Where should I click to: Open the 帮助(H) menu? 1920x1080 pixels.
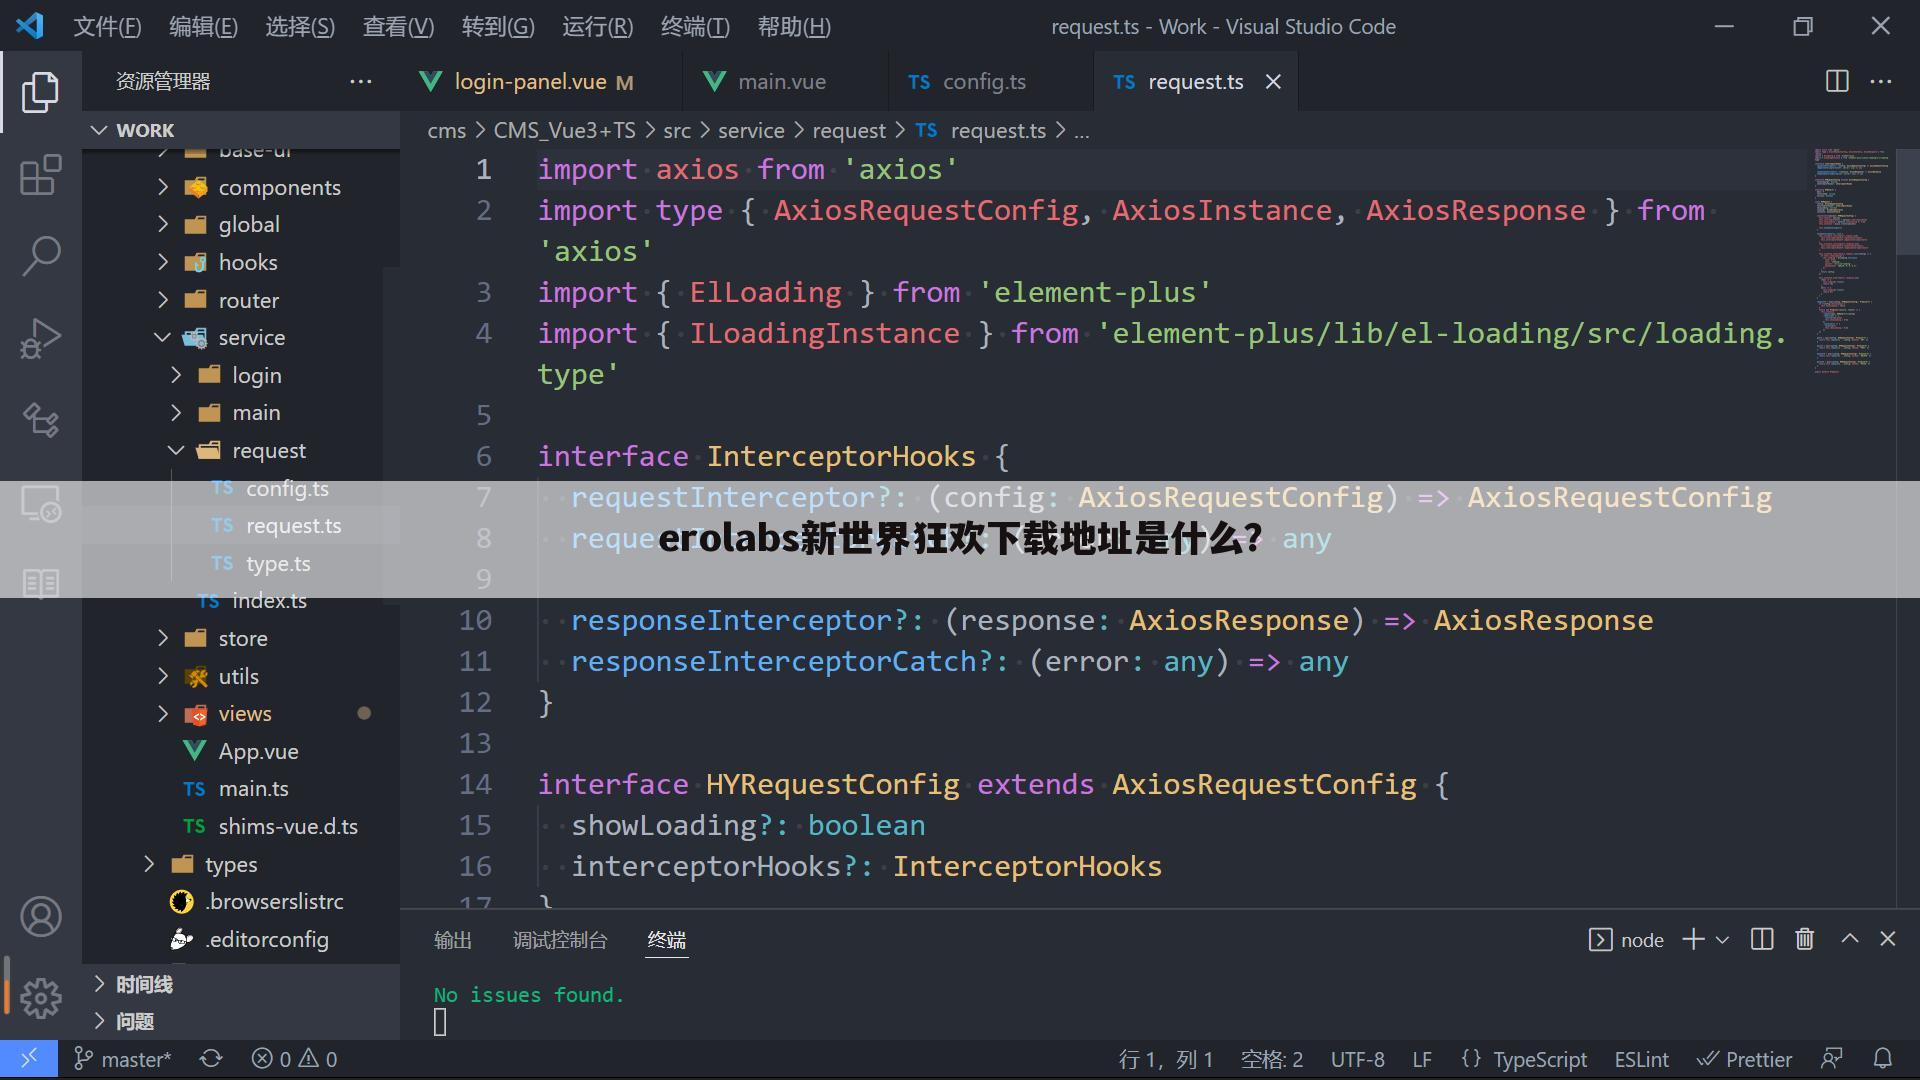click(x=794, y=27)
